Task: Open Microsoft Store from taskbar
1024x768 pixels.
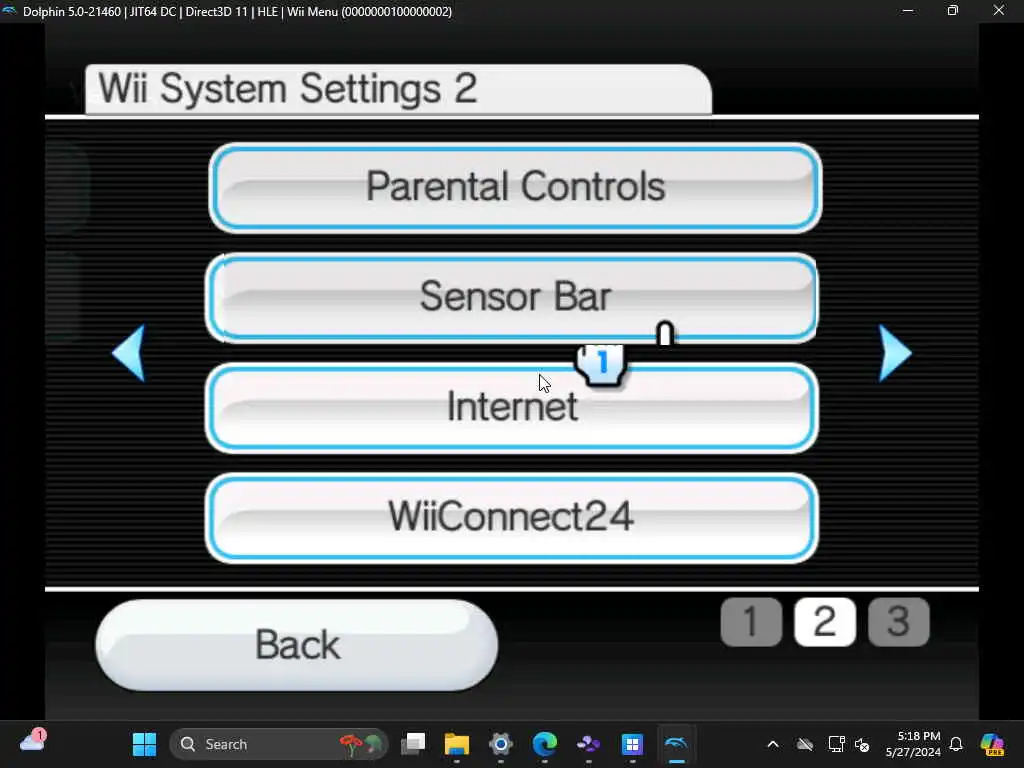Action: [632, 744]
